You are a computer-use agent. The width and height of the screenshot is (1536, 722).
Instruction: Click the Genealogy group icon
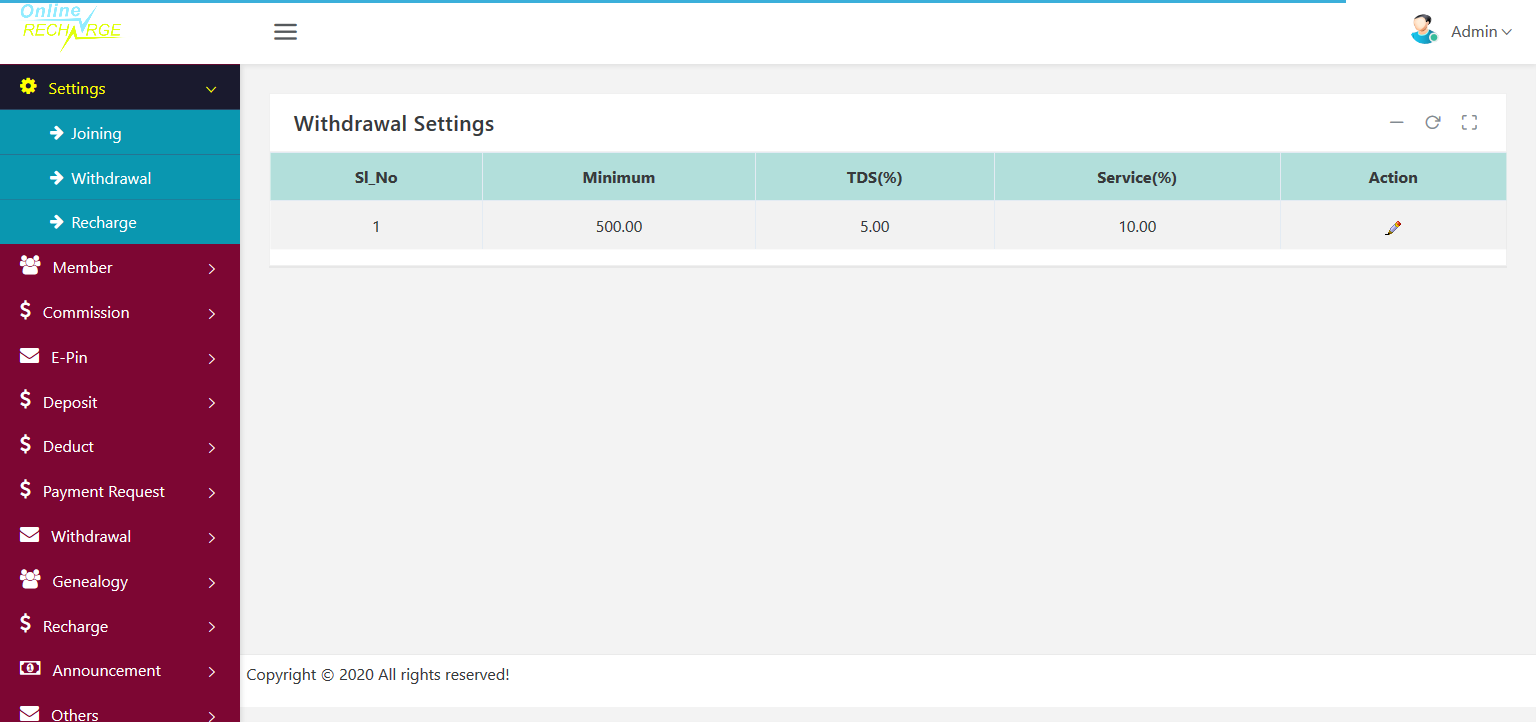coord(30,579)
